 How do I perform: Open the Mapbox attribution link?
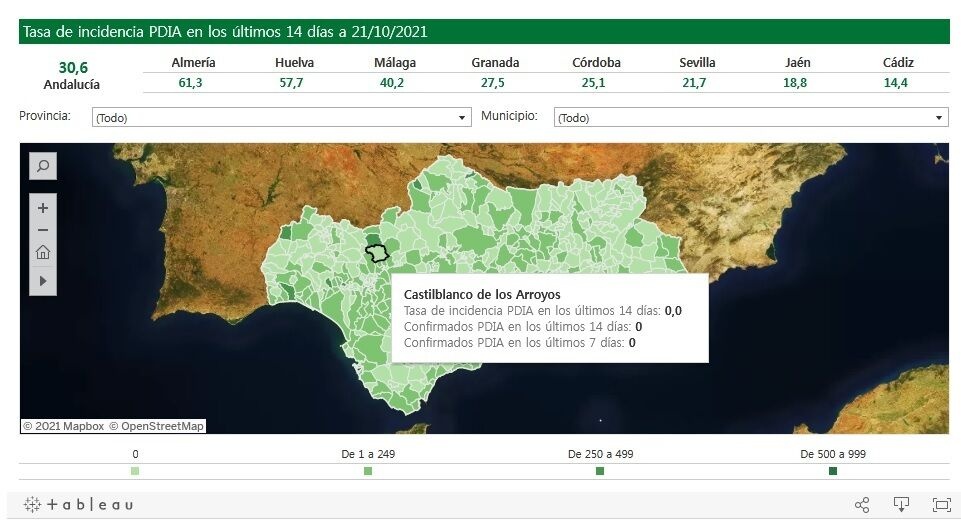click(63, 426)
